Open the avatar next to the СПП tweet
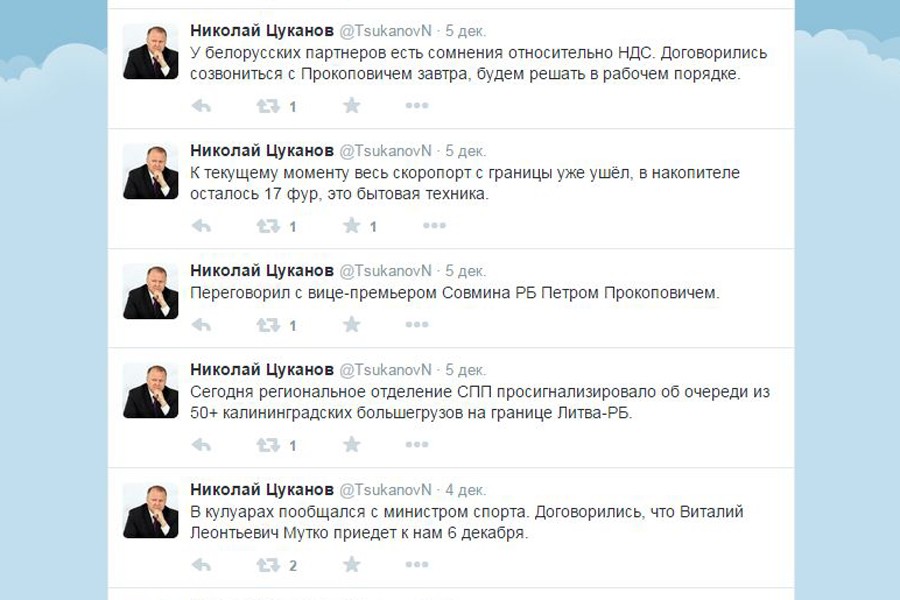This screenshot has height=600, width=900. [x=151, y=390]
